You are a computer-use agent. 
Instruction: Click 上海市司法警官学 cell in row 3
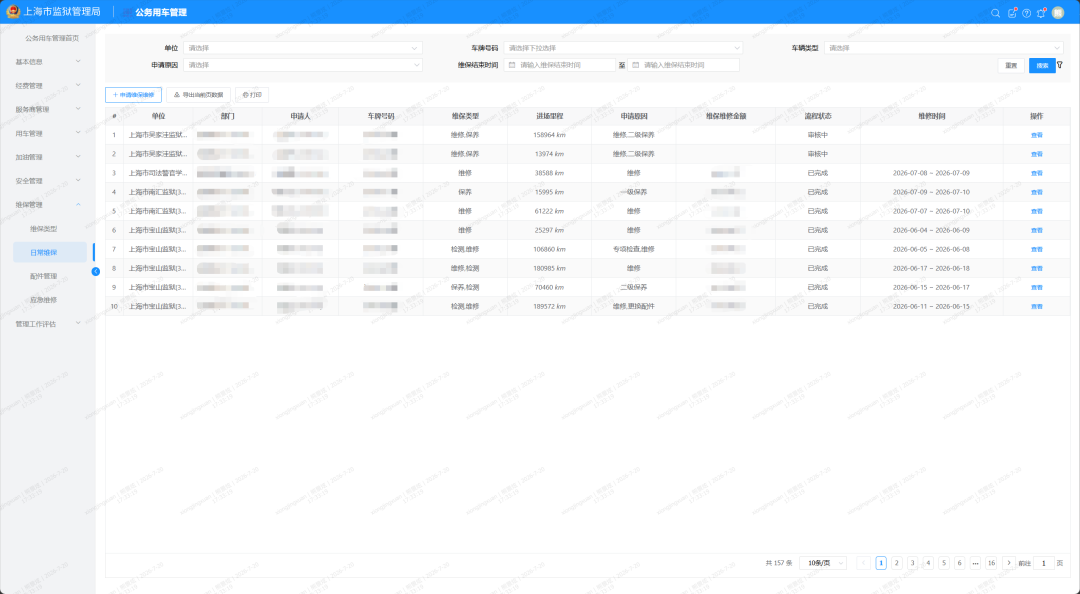[158, 174]
